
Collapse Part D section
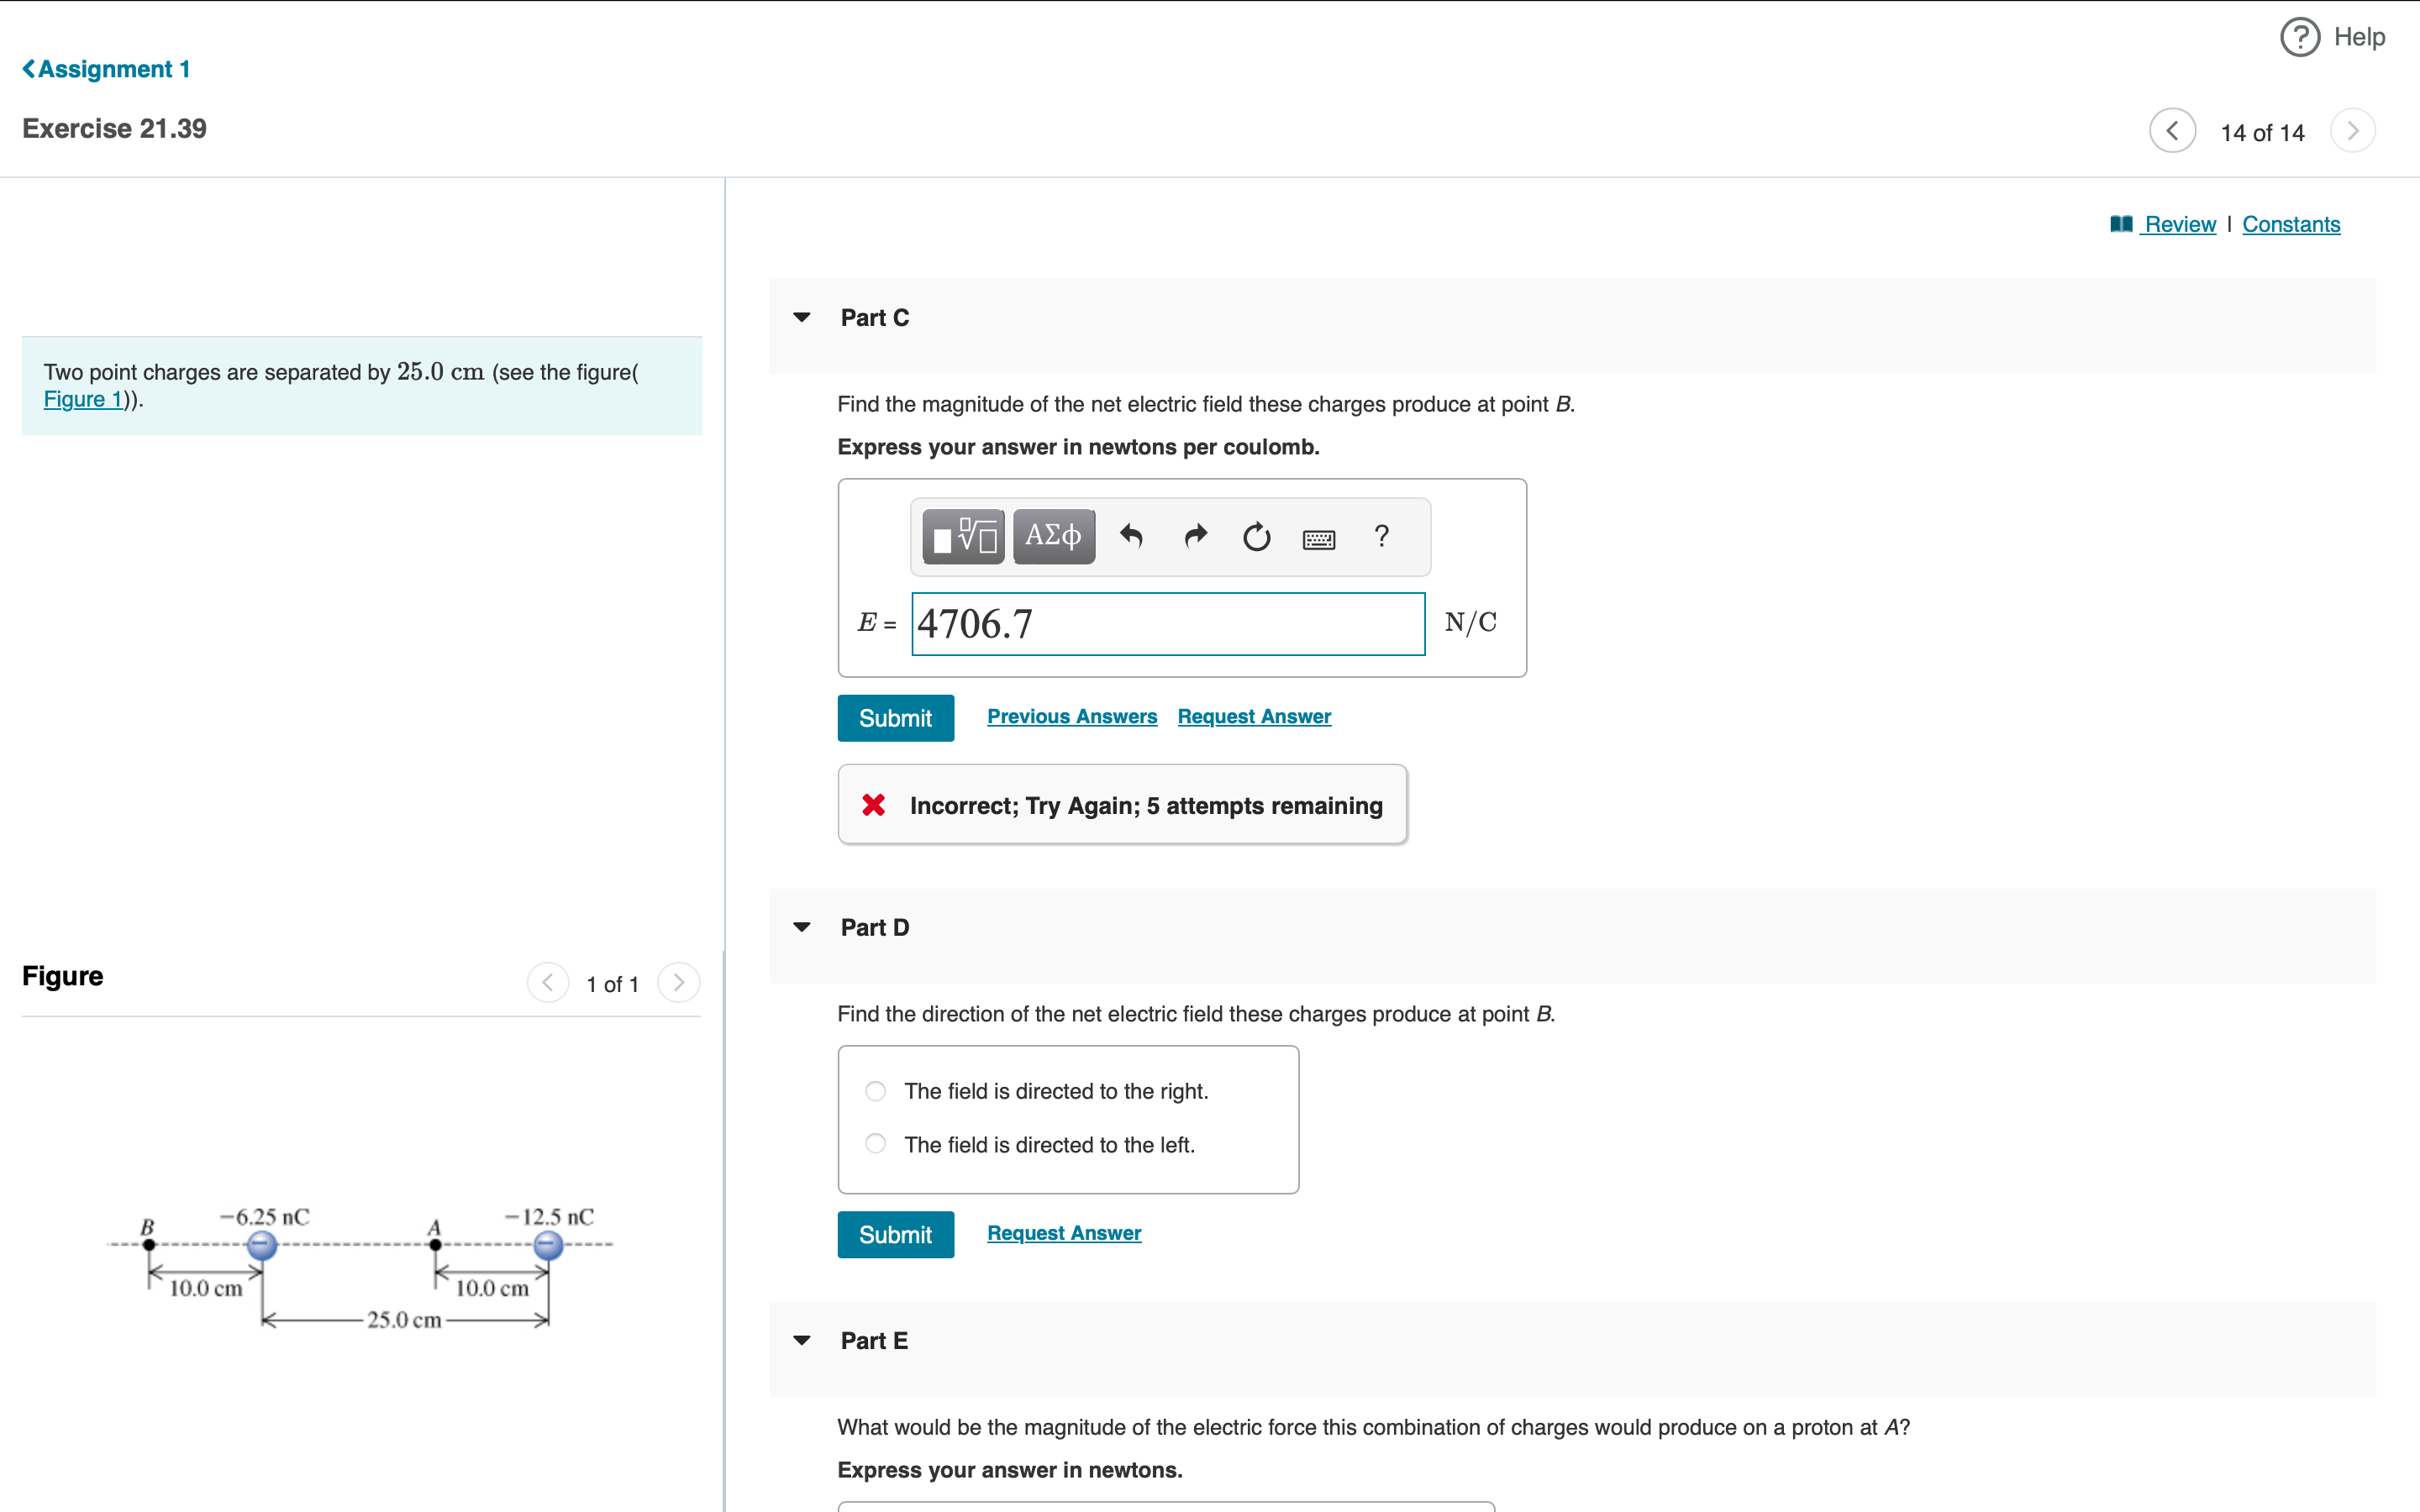[x=801, y=927]
